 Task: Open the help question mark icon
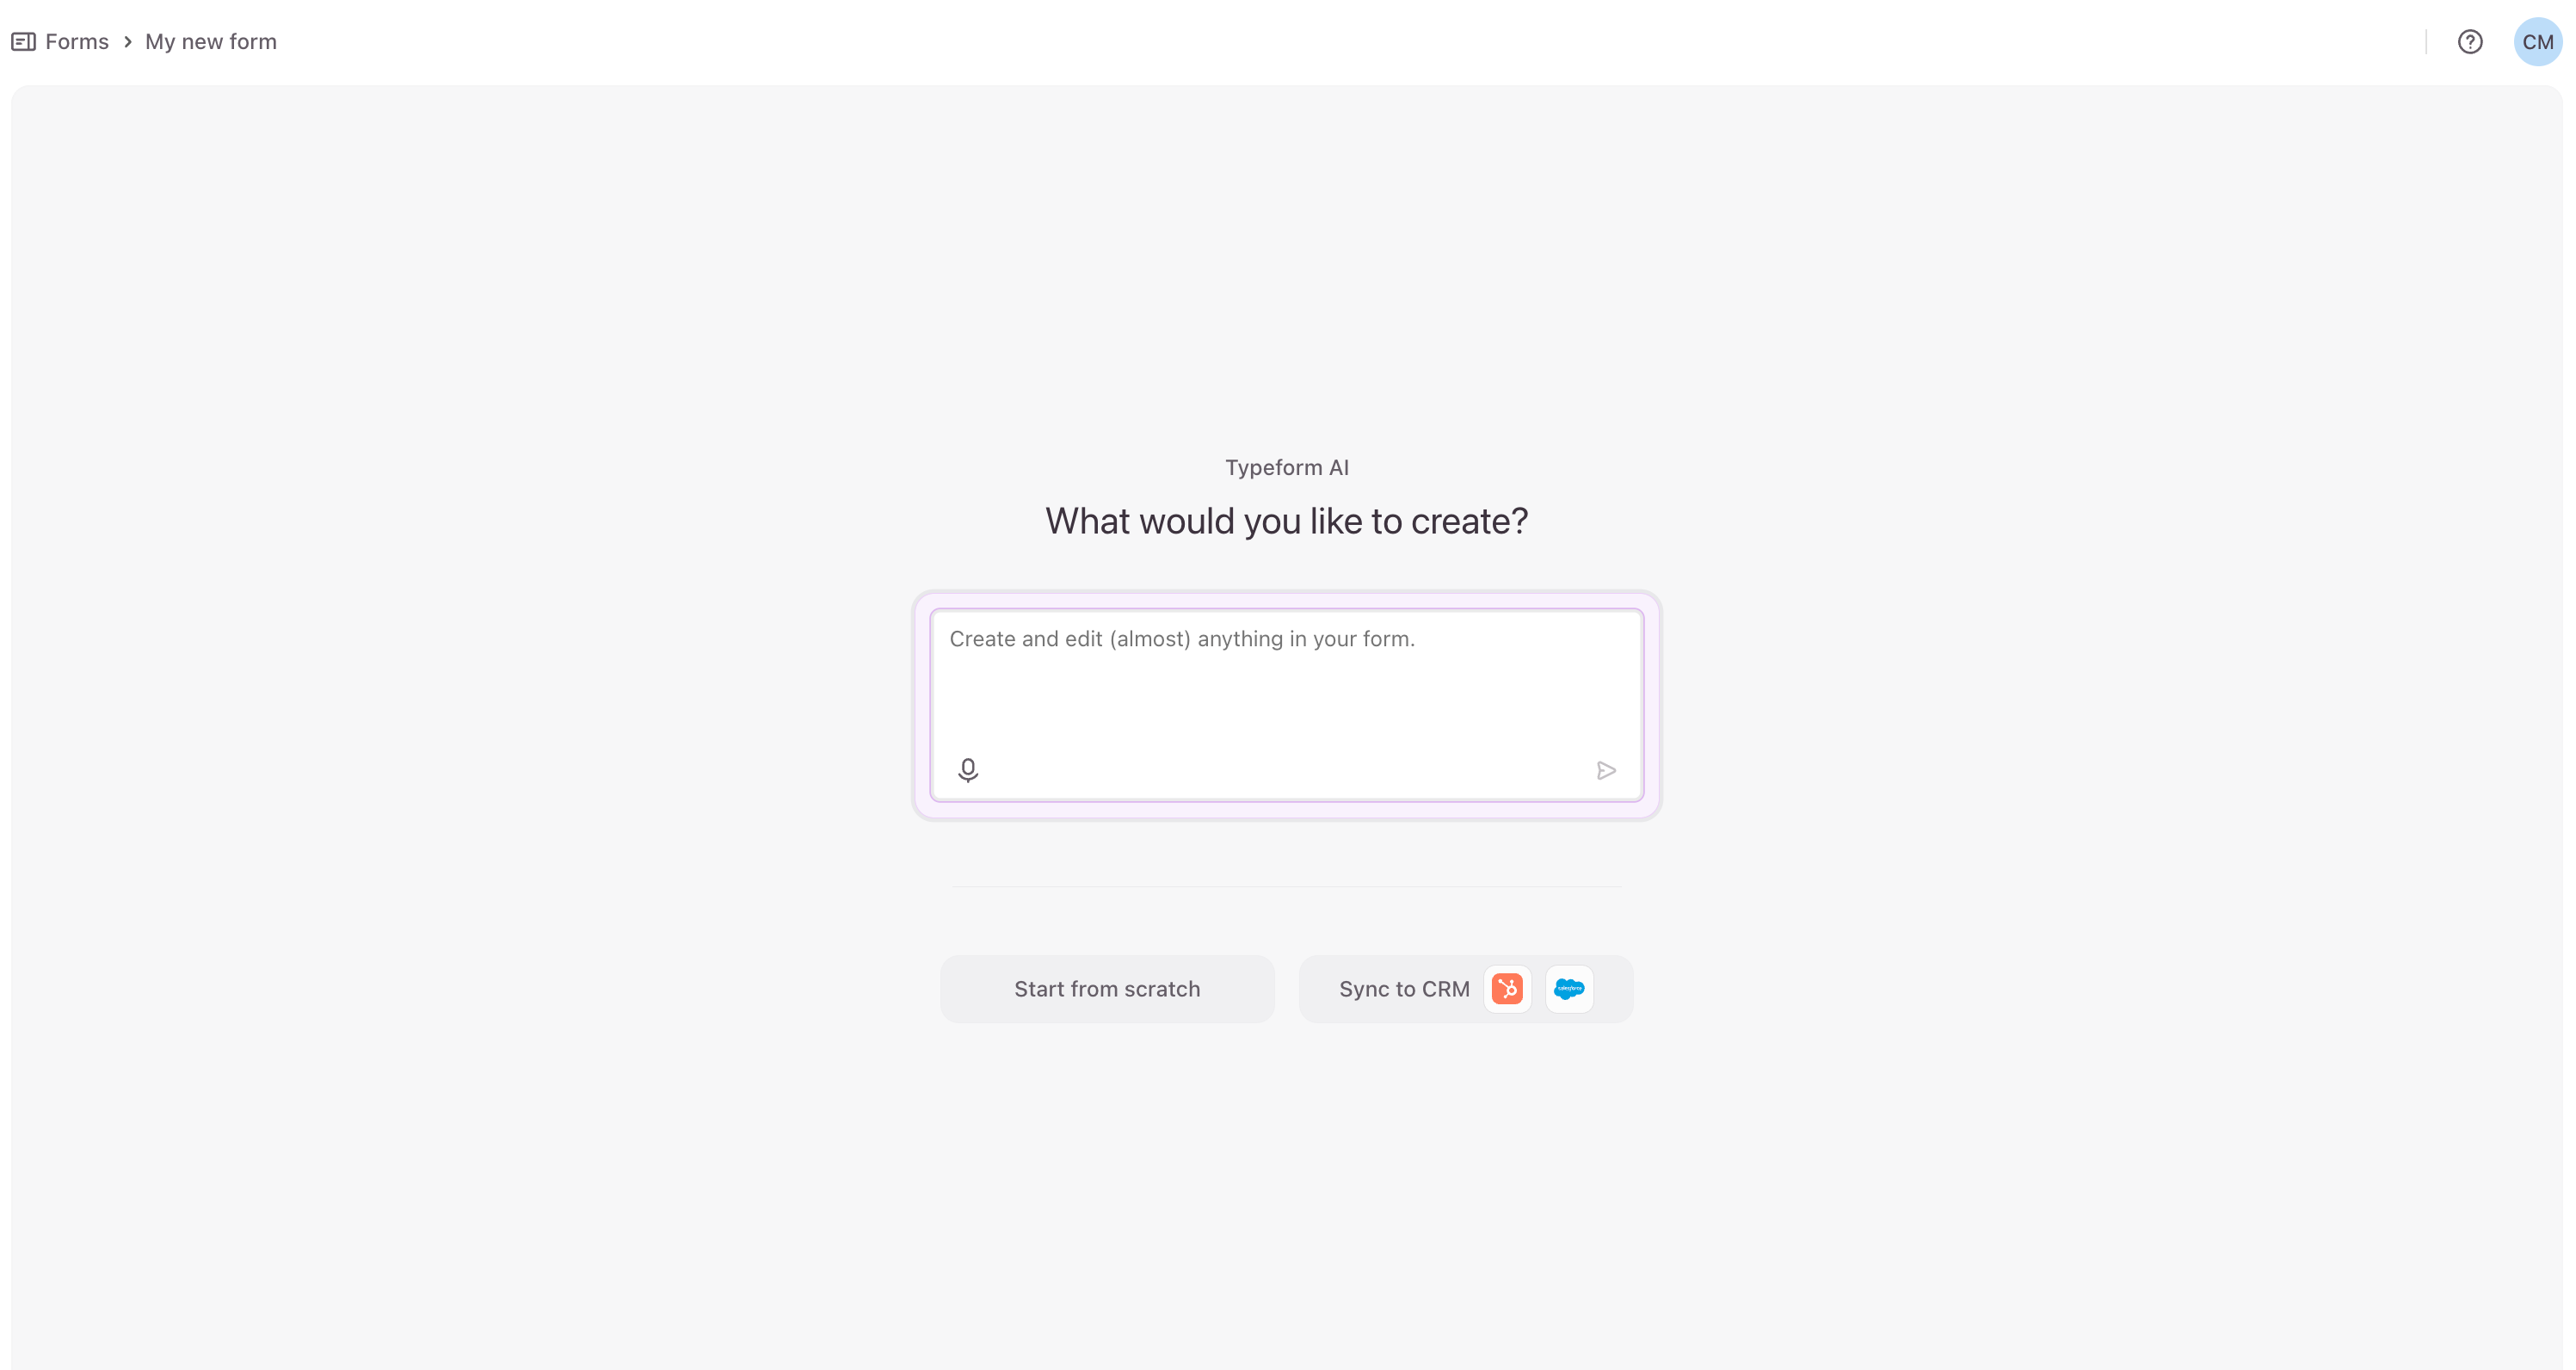(x=2469, y=42)
